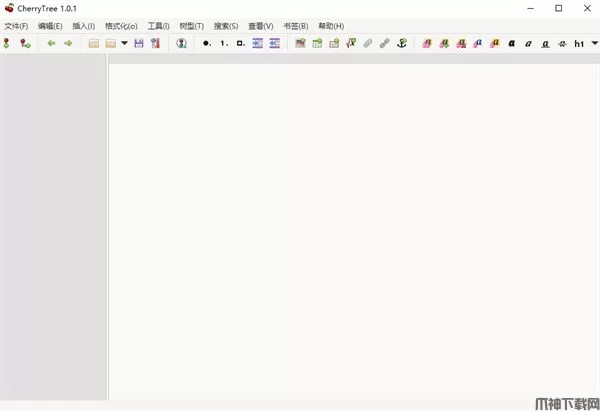Click inside the empty text editor area

(x=354, y=232)
